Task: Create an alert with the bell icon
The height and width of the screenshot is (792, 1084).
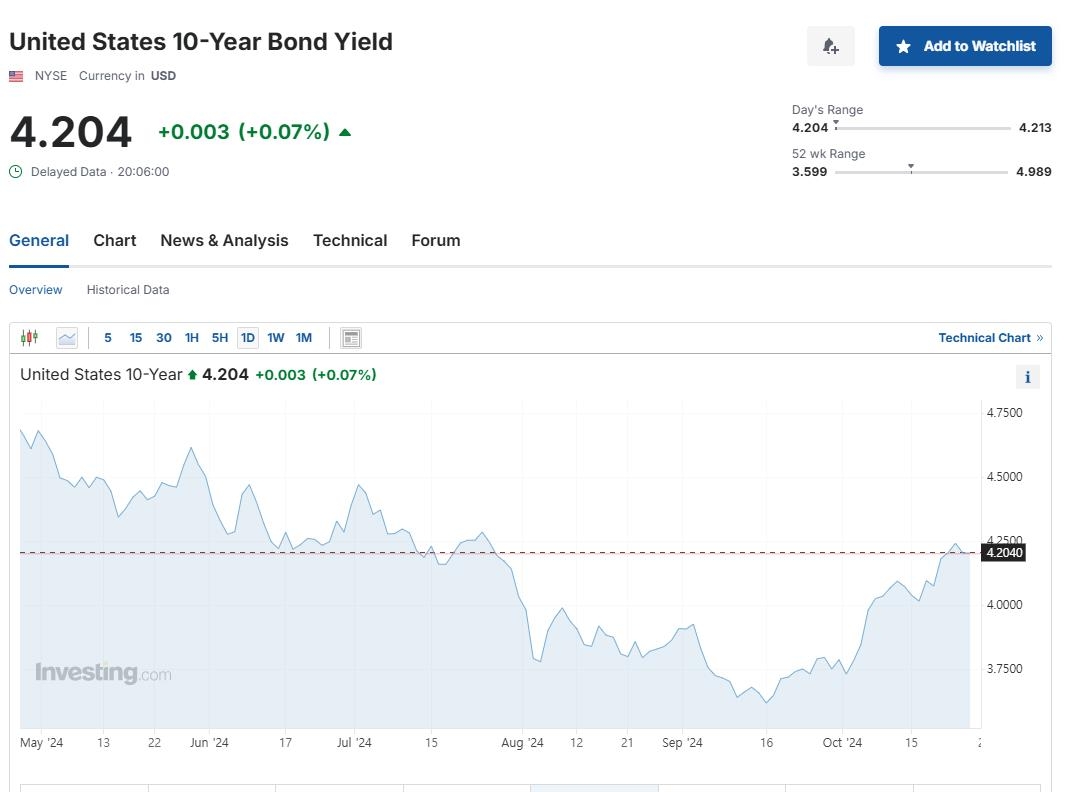Action: pos(830,46)
